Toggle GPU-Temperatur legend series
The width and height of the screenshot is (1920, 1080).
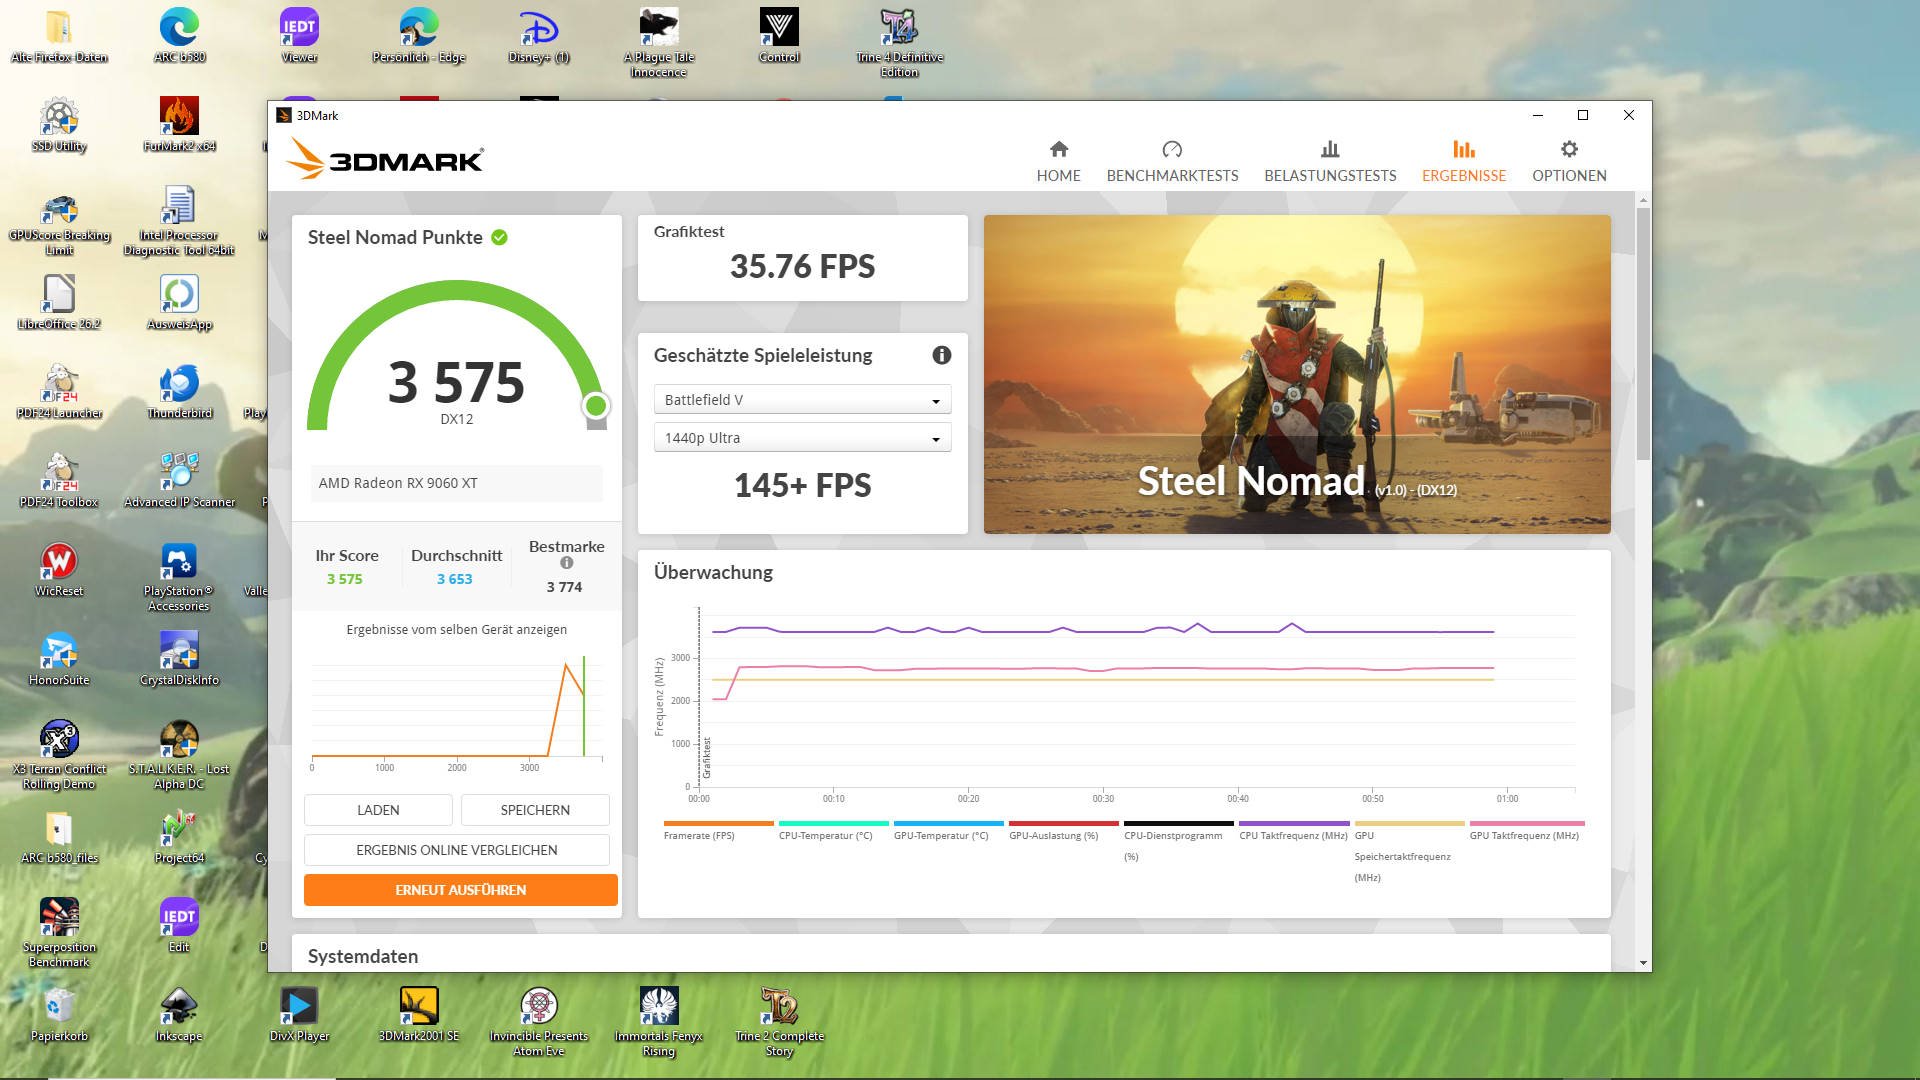coord(940,835)
